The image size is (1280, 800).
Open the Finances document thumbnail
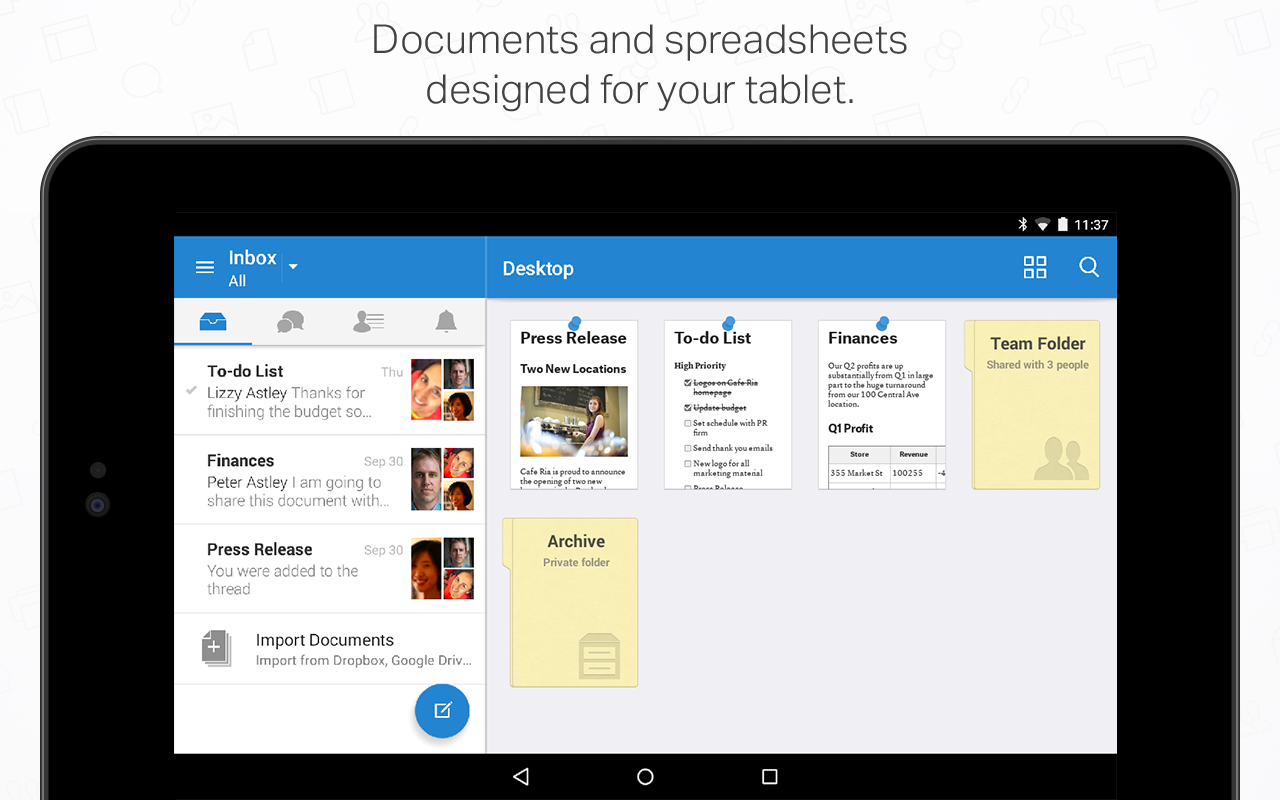point(882,404)
